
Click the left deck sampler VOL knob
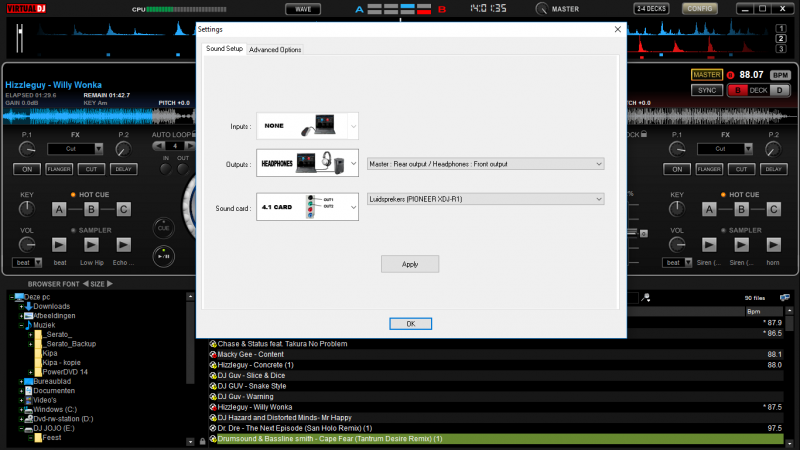click(x=27, y=245)
